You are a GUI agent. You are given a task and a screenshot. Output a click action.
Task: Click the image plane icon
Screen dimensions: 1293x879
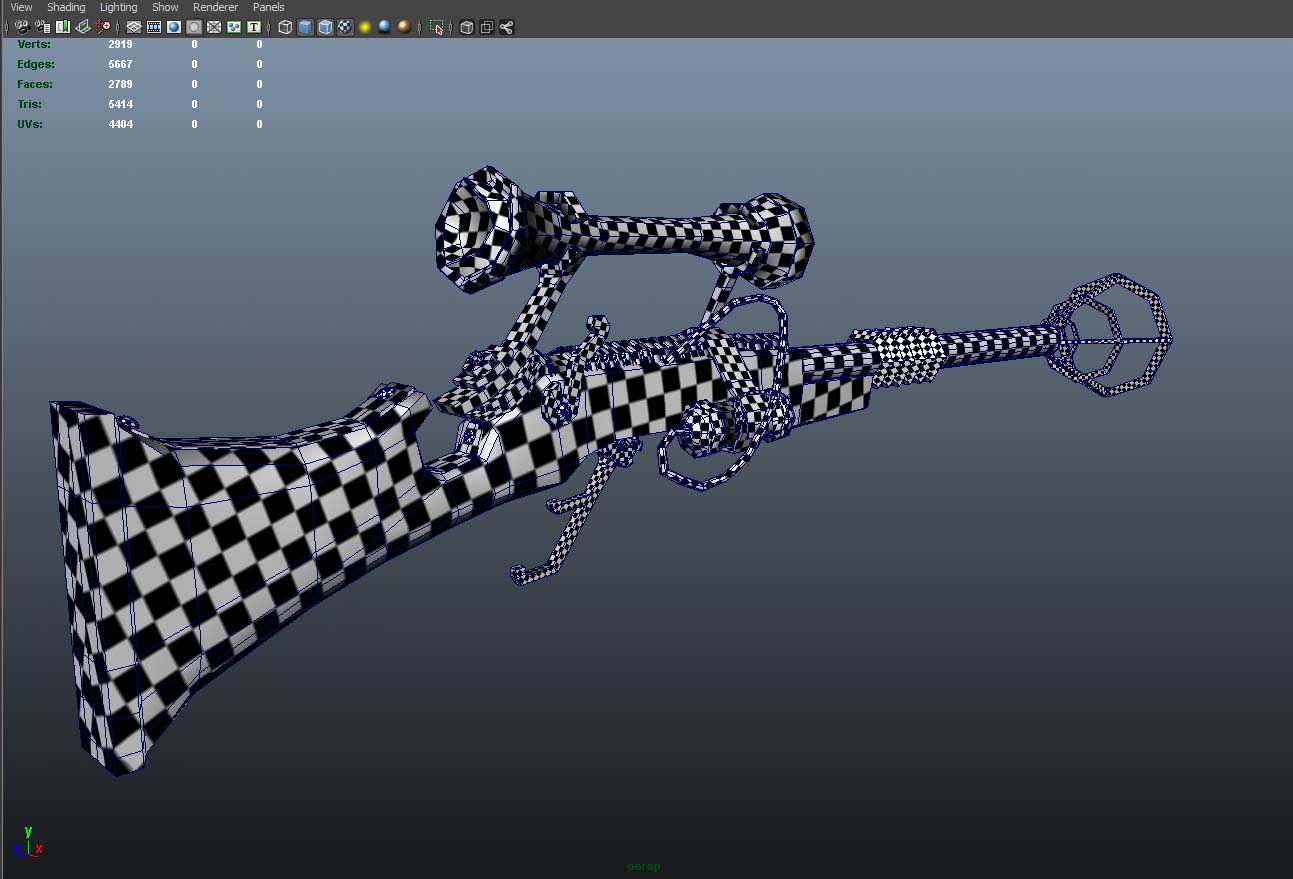coord(83,27)
